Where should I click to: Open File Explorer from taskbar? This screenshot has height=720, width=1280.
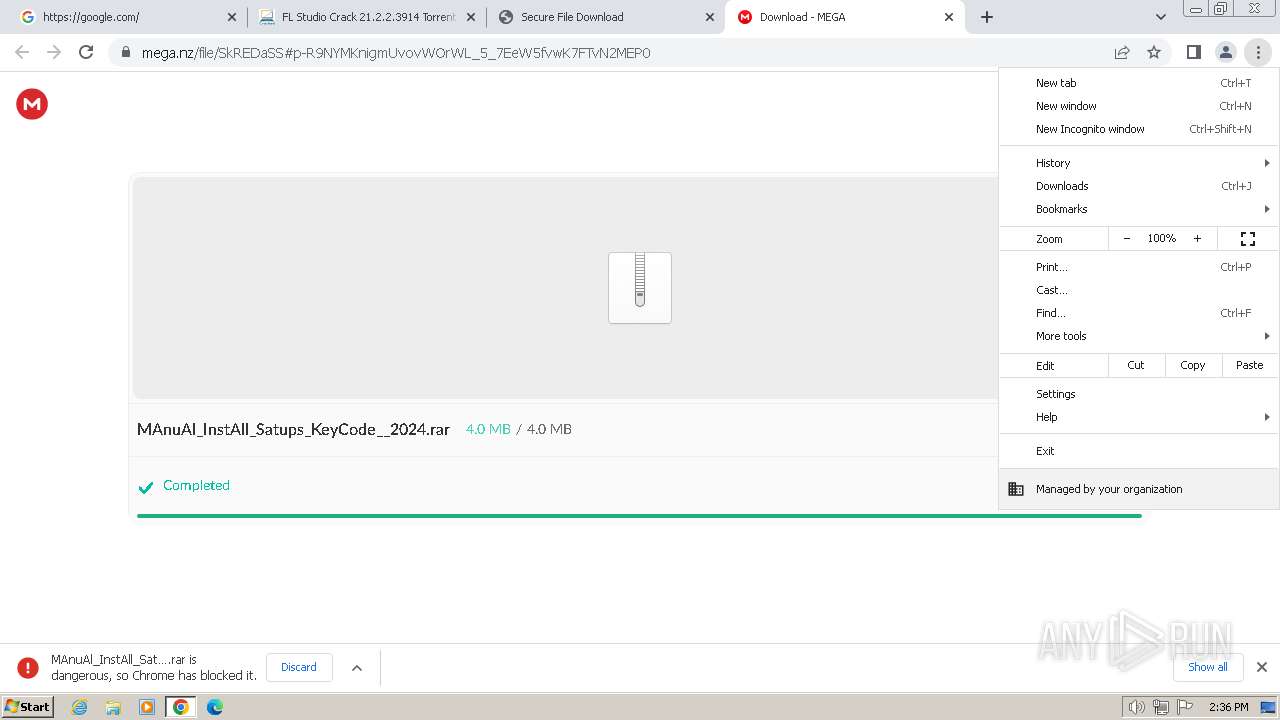click(x=113, y=707)
